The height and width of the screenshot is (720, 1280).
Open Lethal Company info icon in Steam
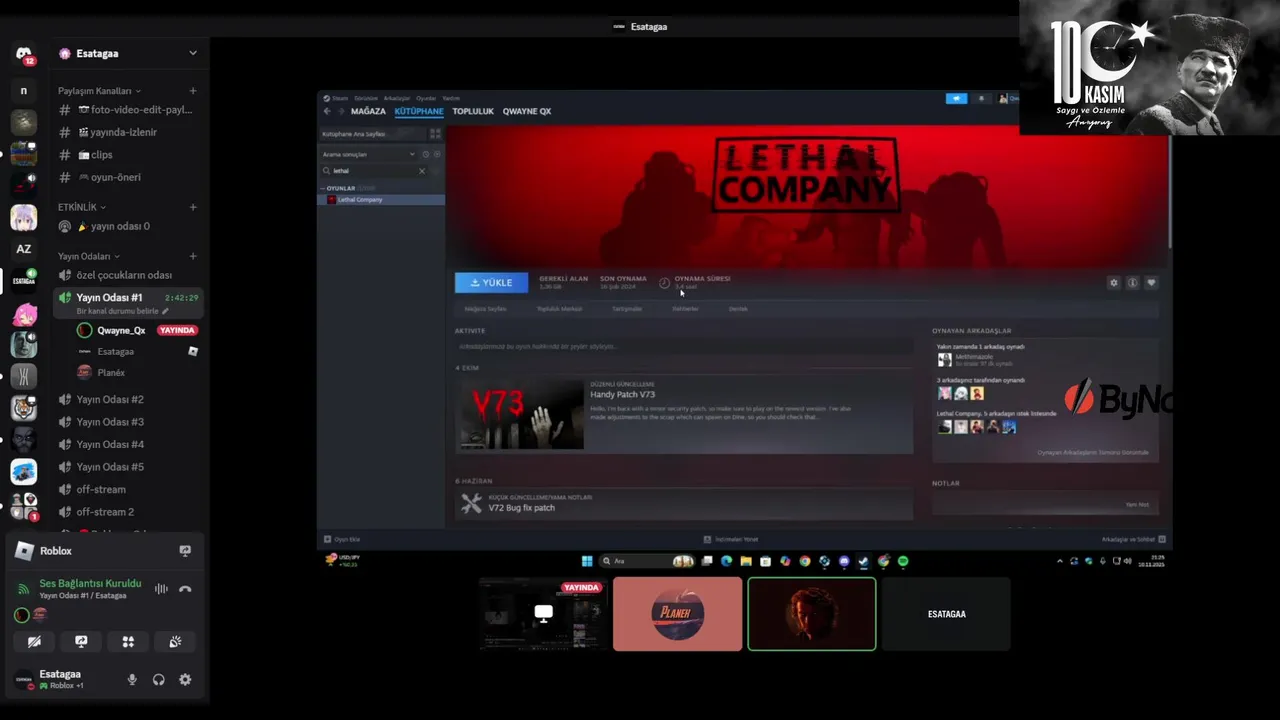pyautogui.click(x=1132, y=283)
